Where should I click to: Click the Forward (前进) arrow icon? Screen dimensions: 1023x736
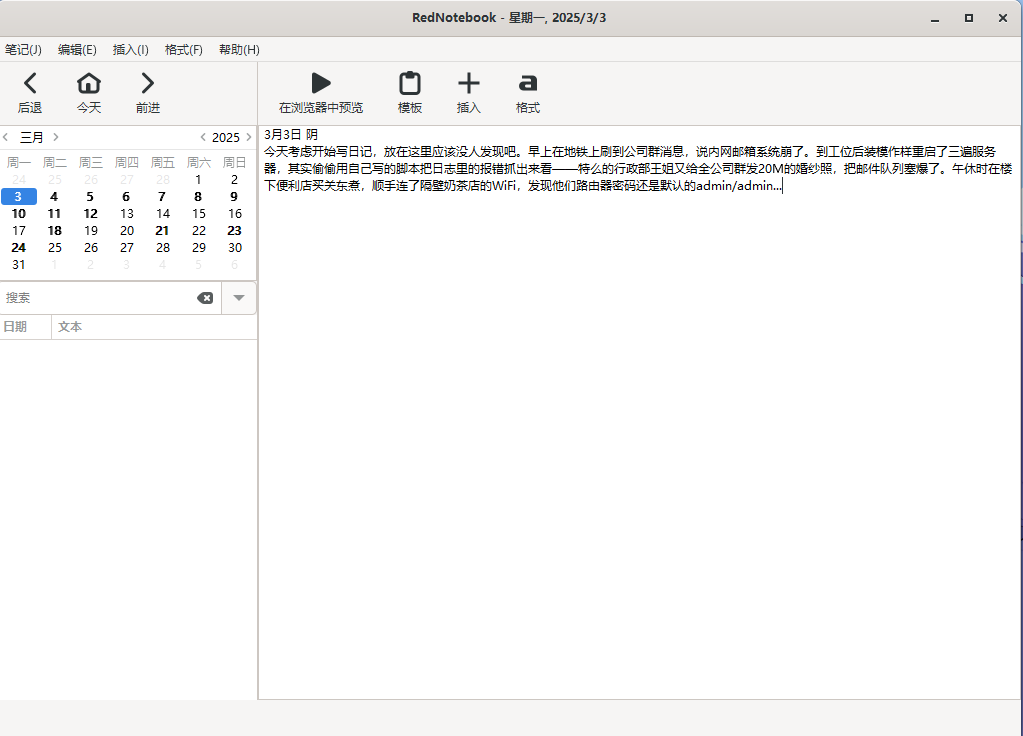pos(148,84)
